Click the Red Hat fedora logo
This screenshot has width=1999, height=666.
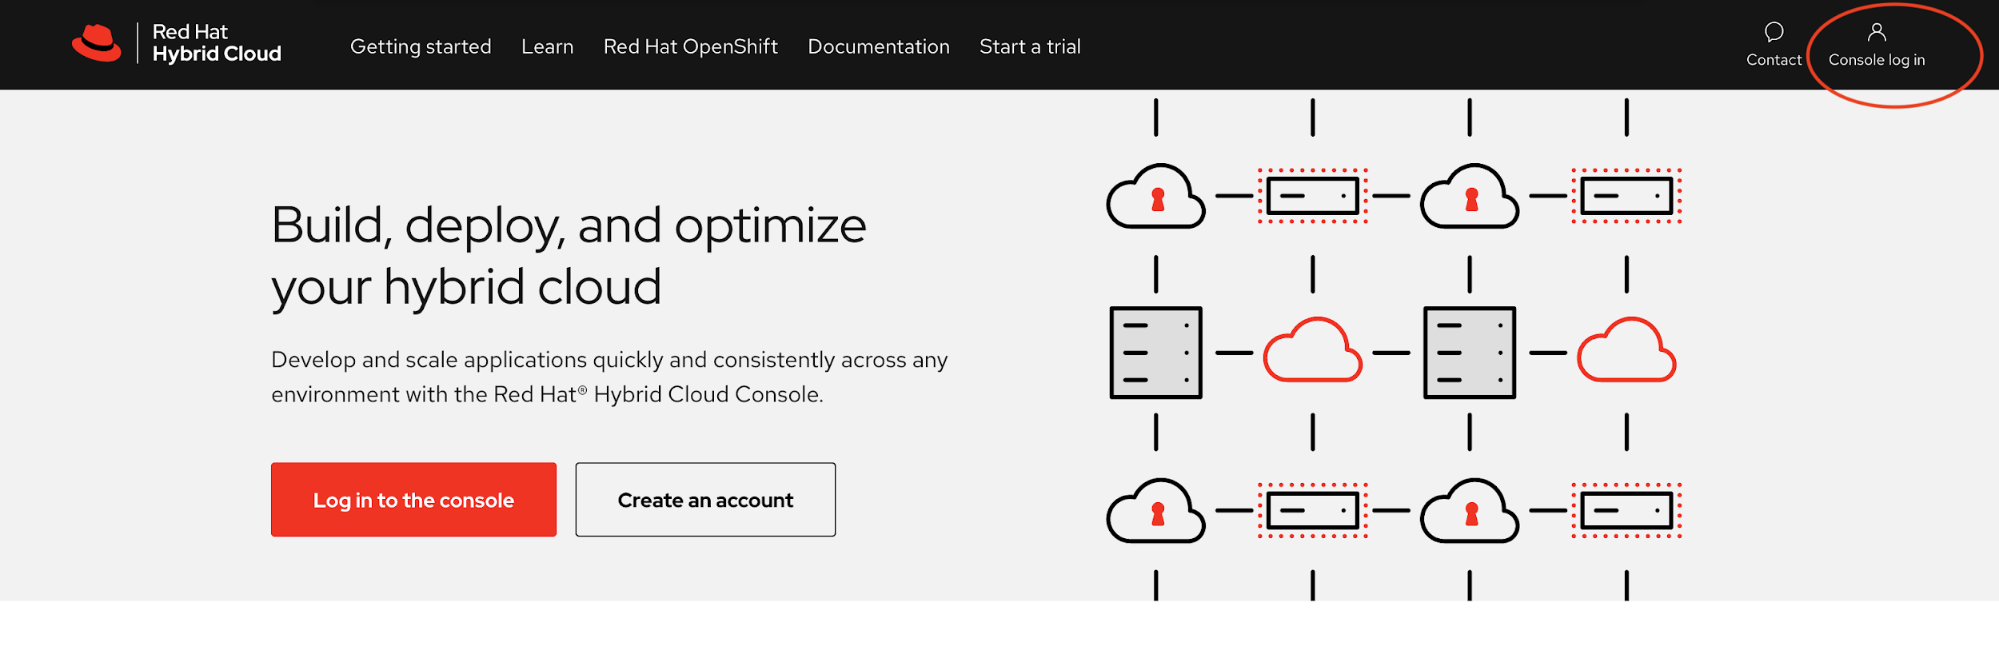97,43
